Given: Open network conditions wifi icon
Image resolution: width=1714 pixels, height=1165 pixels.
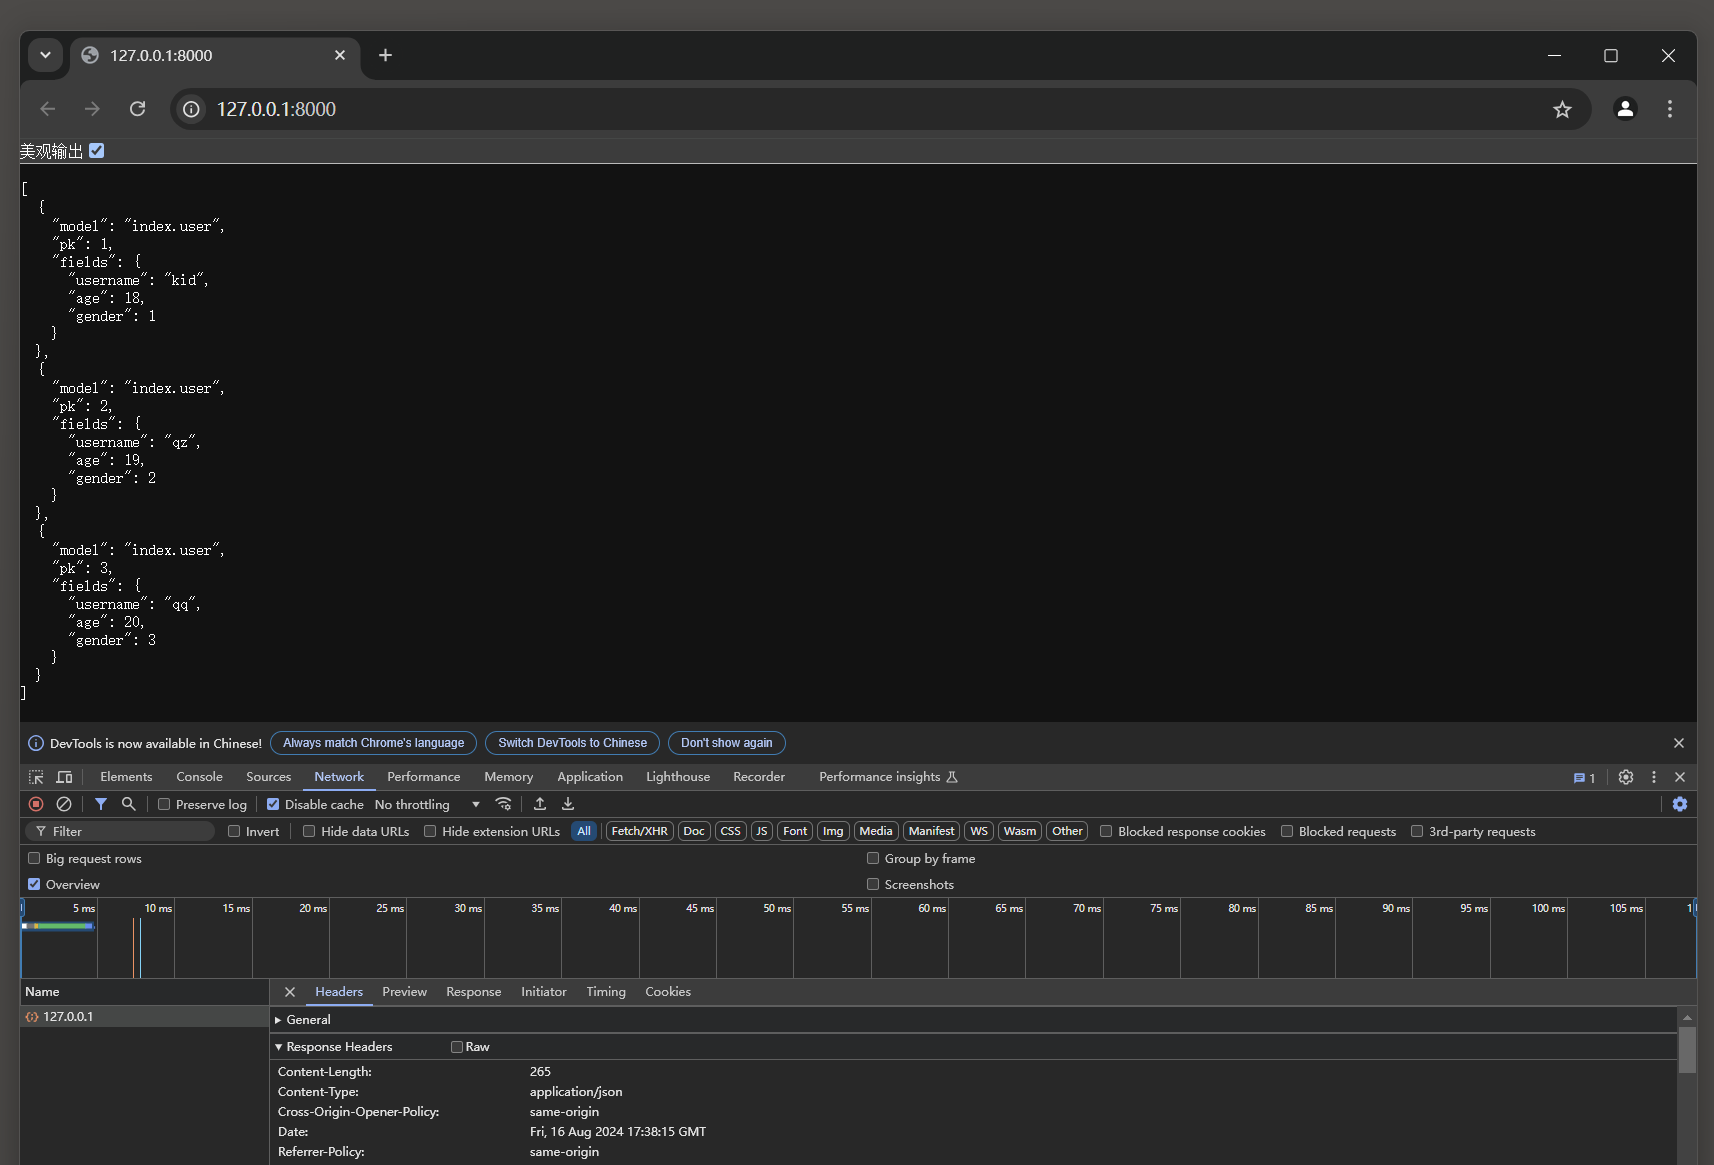Looking at the screenshot, I should pos(503,804).
